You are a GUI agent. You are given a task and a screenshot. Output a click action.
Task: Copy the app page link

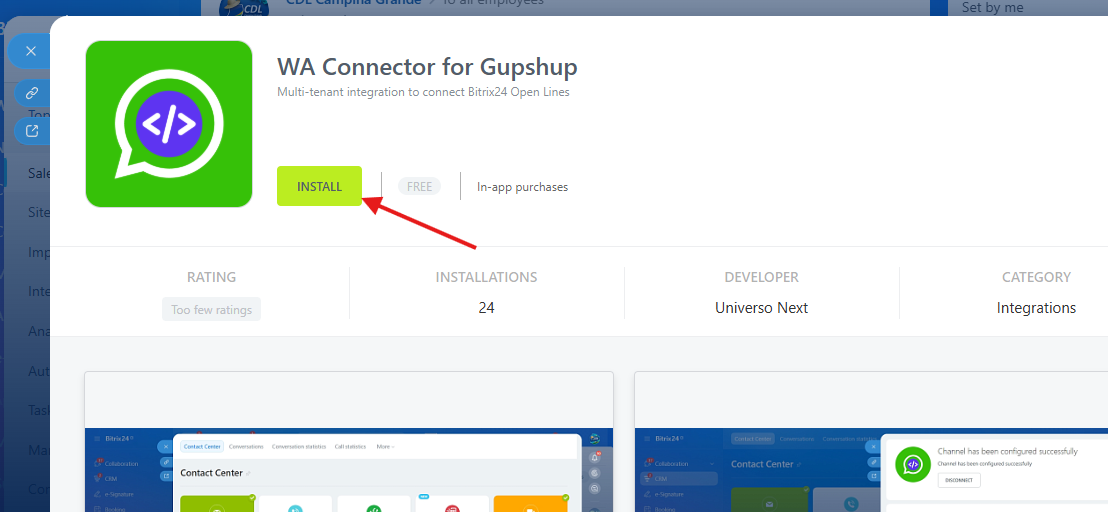33,93
